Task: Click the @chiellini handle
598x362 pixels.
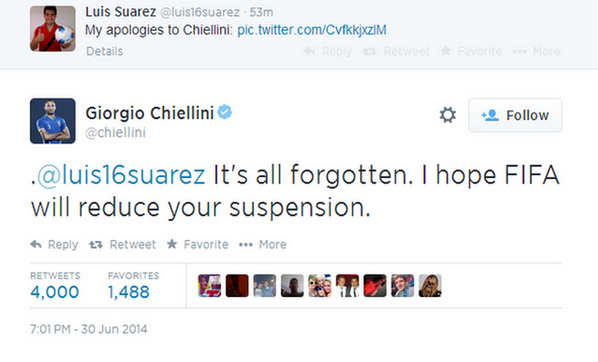Action: [x=115, y=132]
